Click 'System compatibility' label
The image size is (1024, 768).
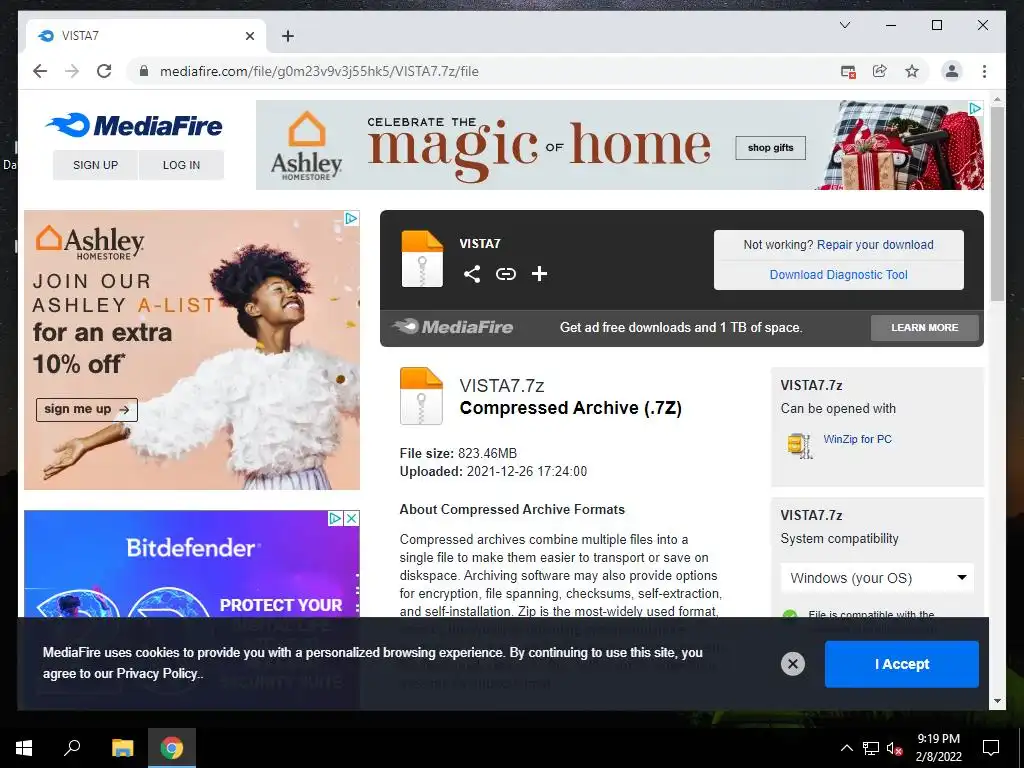tap(839, 539)
